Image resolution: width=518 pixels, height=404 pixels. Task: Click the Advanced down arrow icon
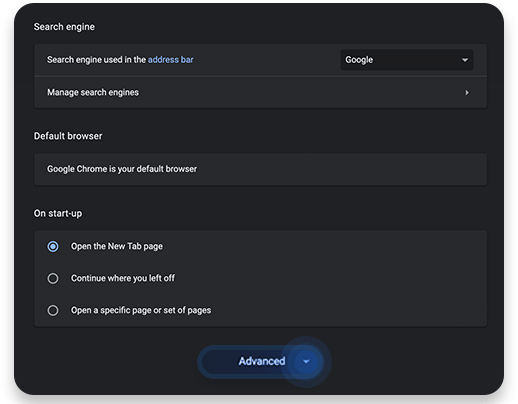pos(306,362)
